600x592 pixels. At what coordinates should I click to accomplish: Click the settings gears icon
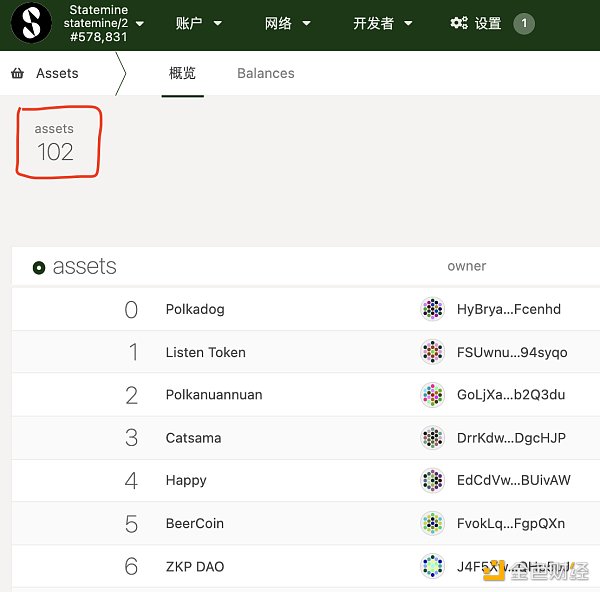tap(459, 23)
